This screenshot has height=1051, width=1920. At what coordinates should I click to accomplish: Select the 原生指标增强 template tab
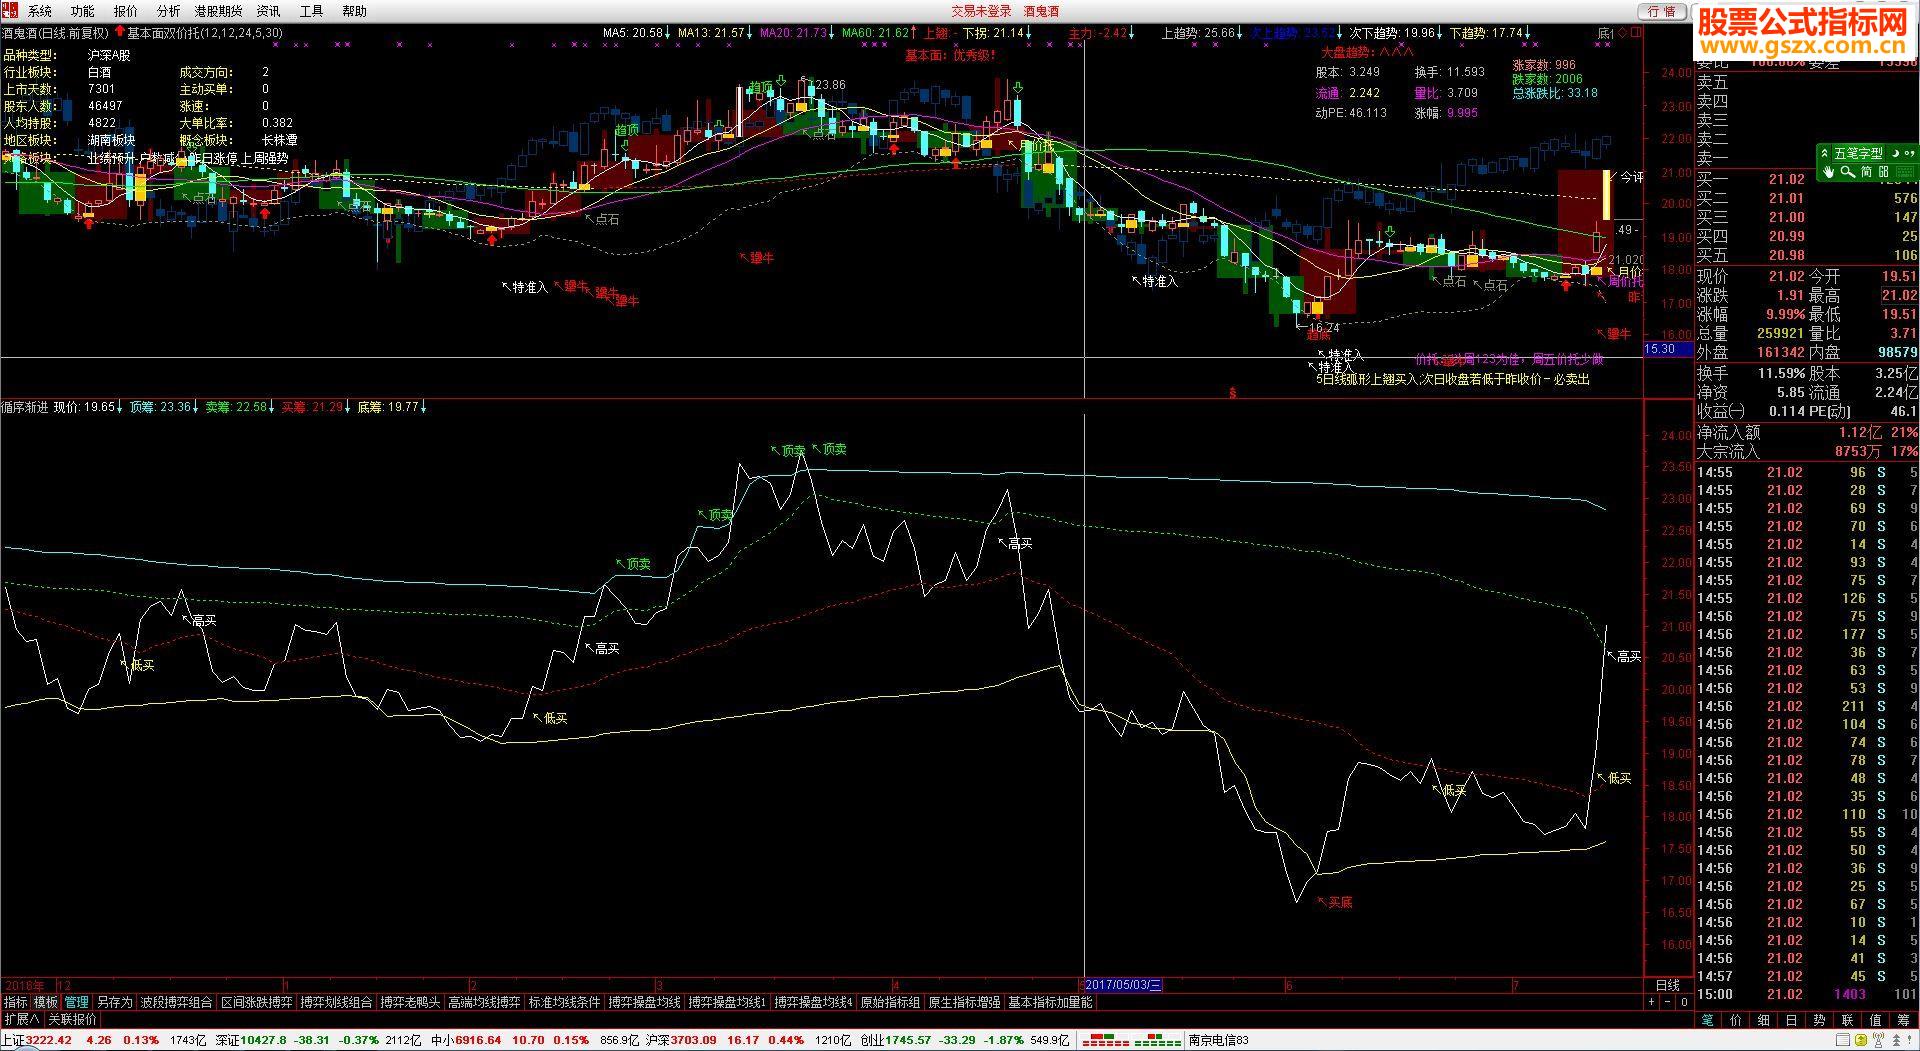pyautogui.click(x=964, y=1002)
